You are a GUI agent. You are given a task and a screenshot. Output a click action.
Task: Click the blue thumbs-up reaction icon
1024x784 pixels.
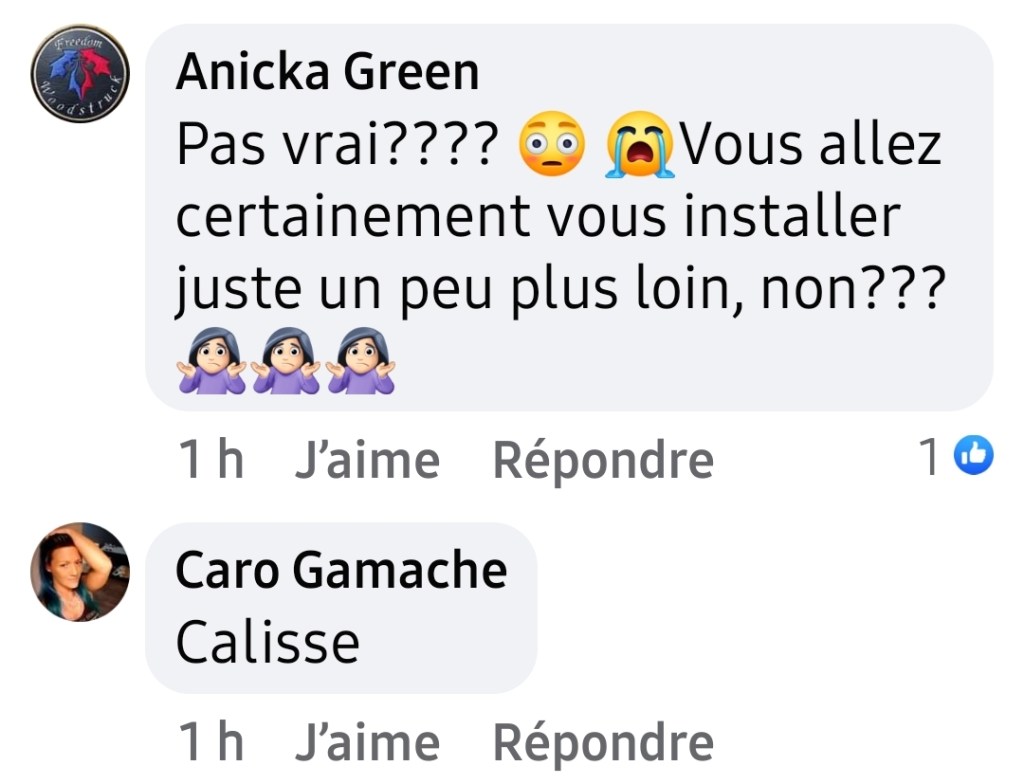(973, 457)
